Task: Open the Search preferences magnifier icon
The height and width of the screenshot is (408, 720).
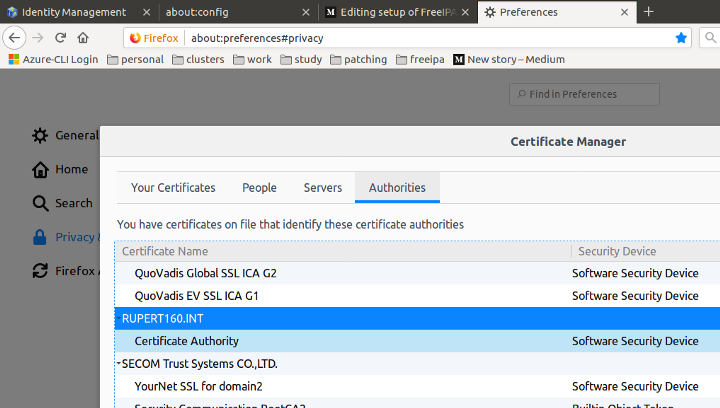Action: (40, 203)
